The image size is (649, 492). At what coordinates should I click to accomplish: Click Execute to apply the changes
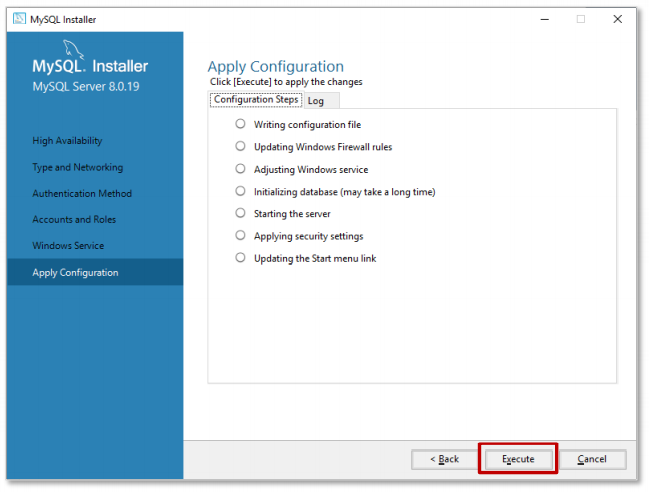pyautogui.click(x=518, y=459)
